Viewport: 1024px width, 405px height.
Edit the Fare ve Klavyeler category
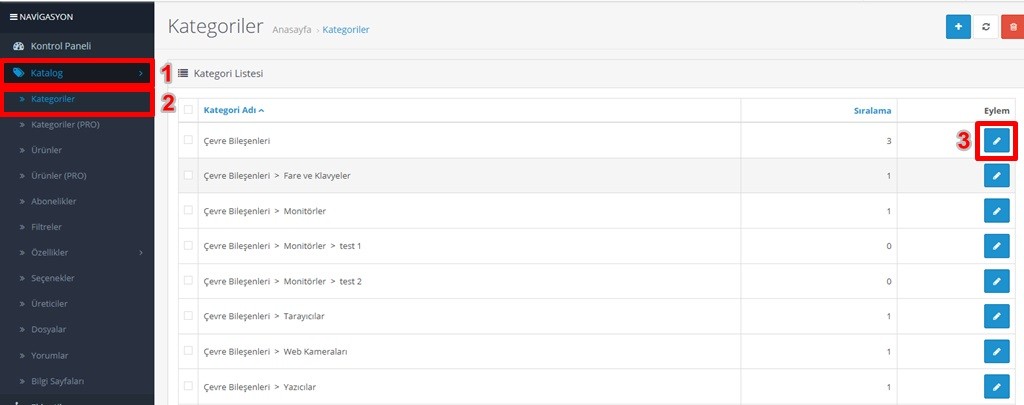point(997,176)
